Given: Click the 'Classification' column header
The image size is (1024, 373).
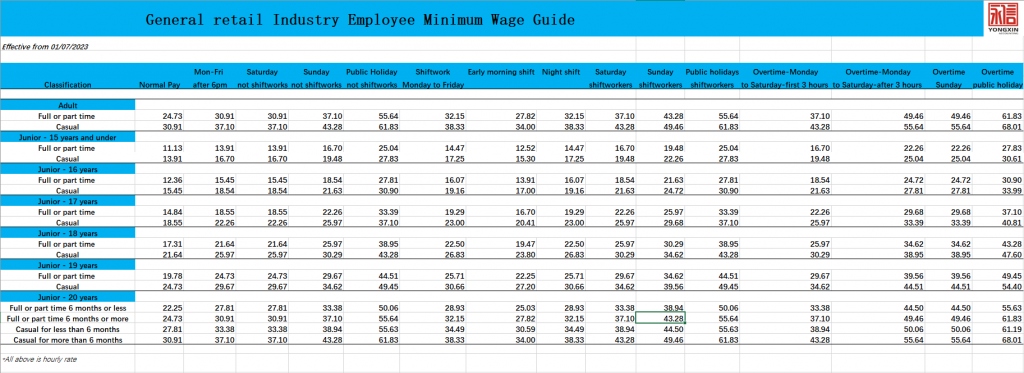Looking at the screenshot, I should [x=68, y=84].
